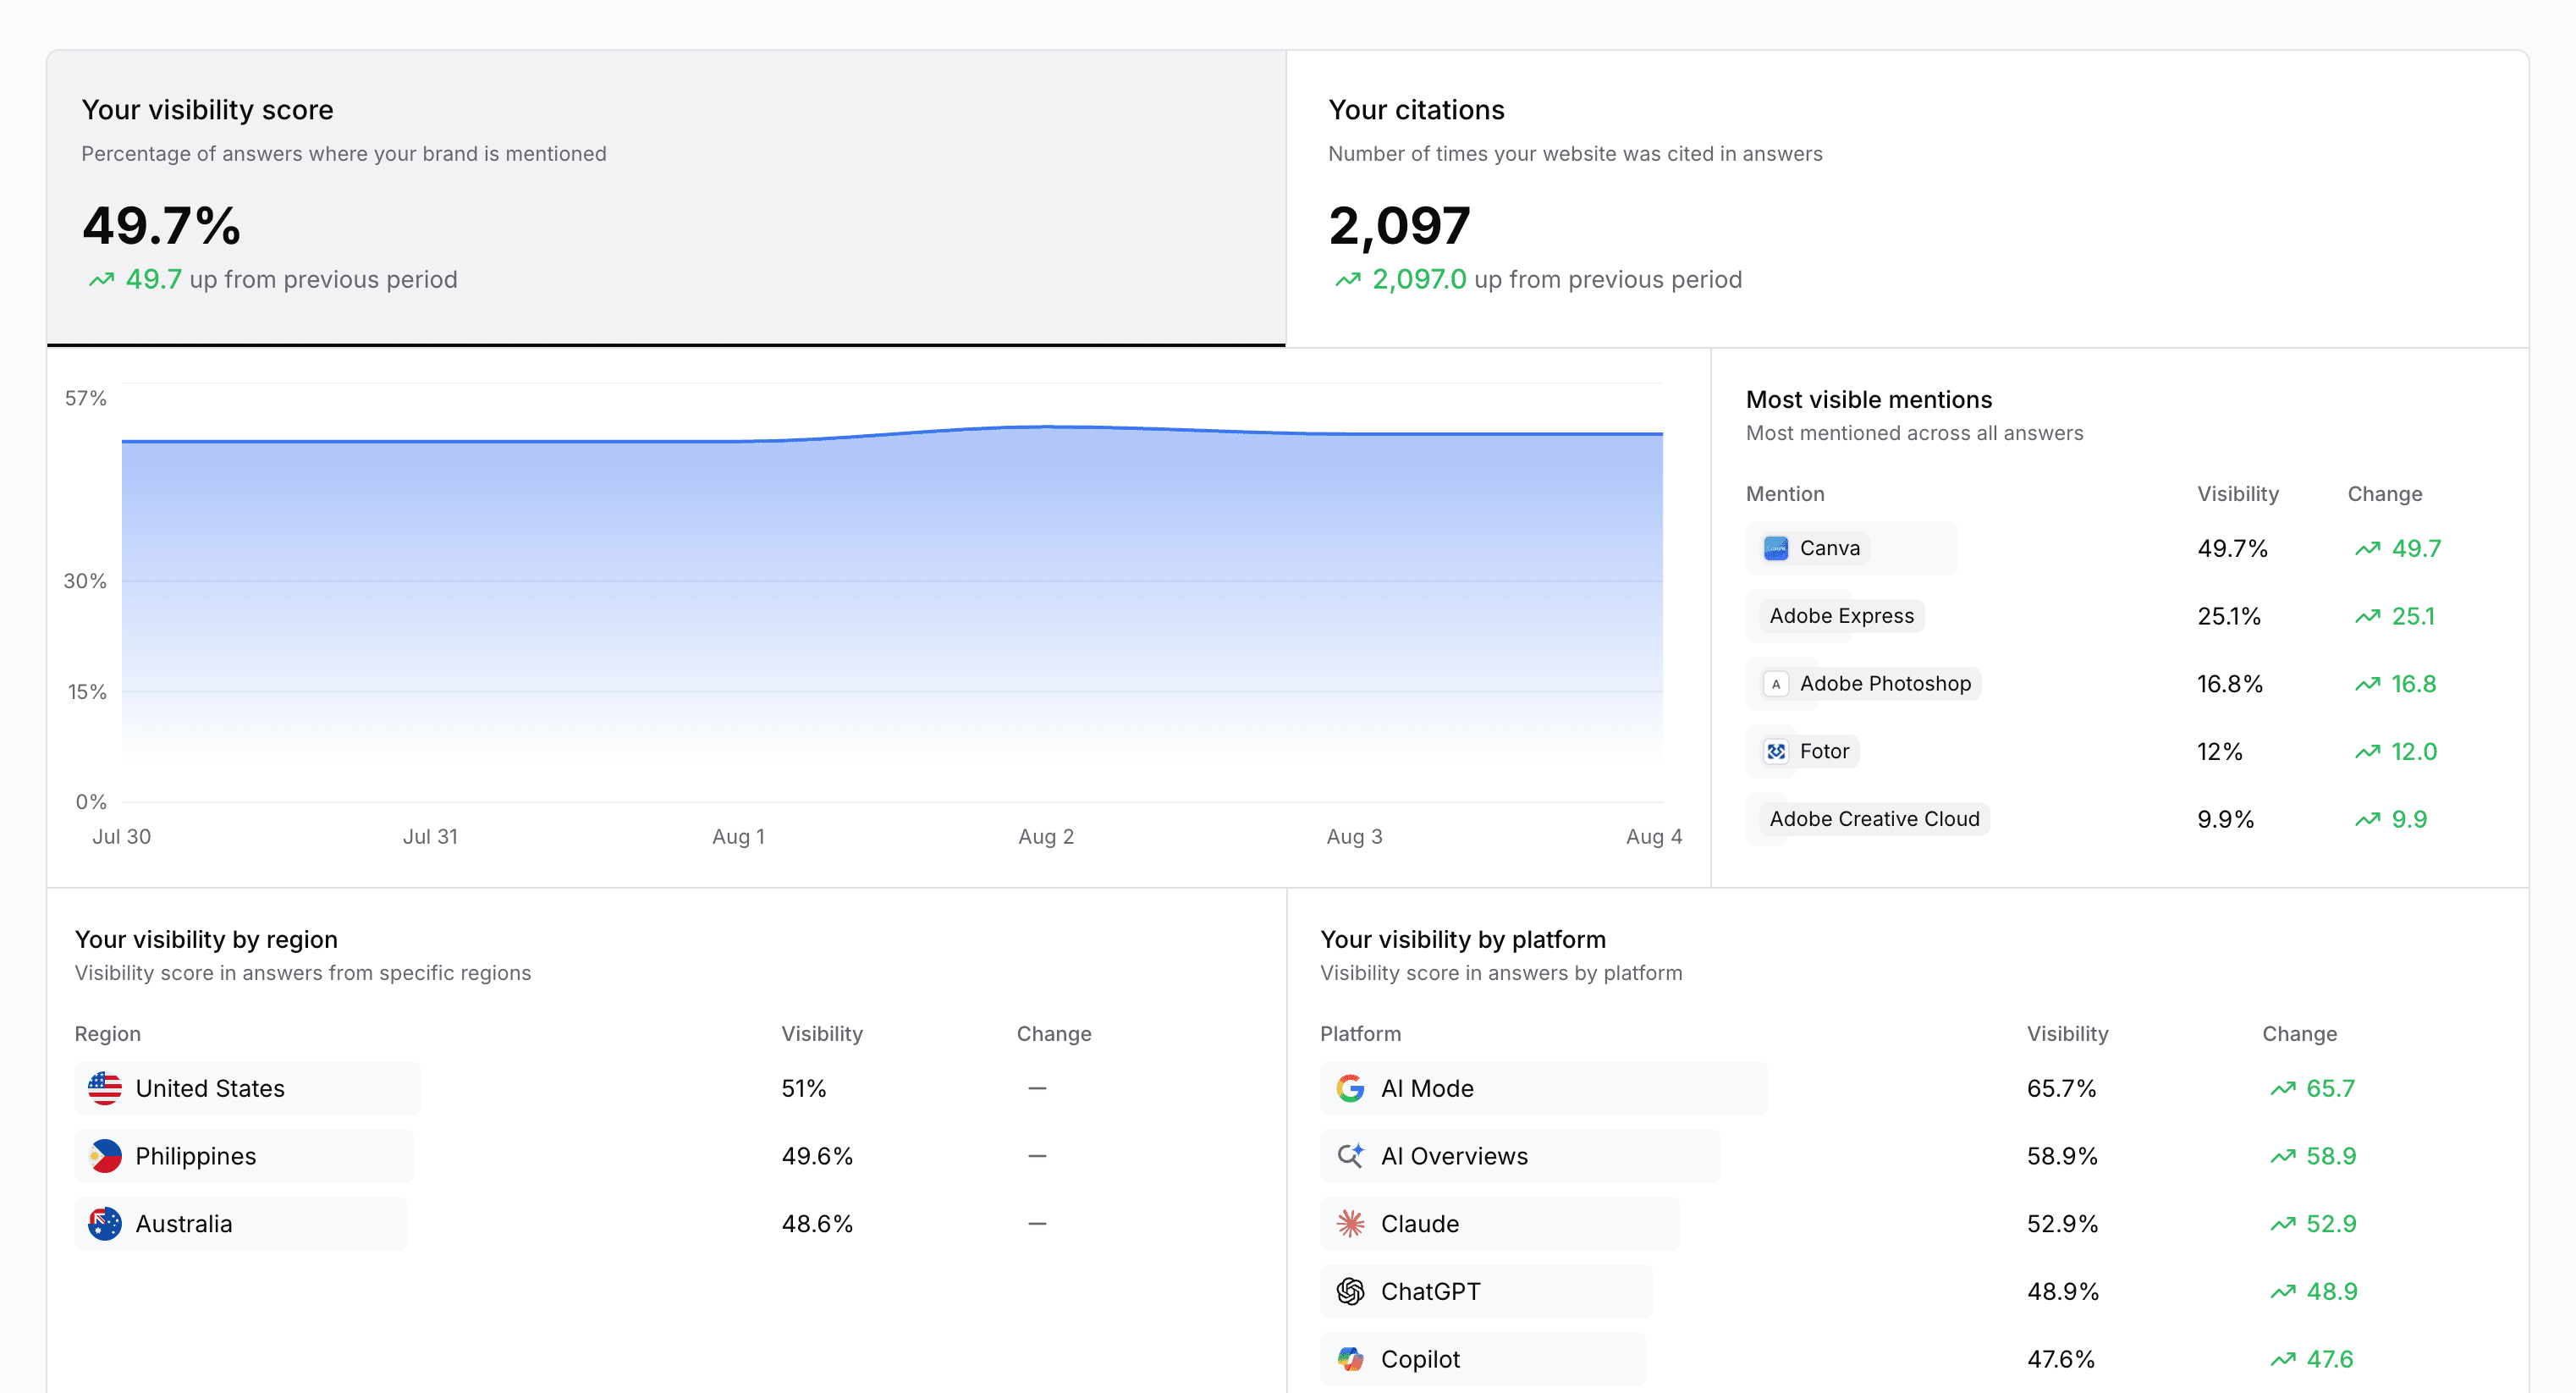Select the AI Overviews platform icon

[x=1351, y=1155]
